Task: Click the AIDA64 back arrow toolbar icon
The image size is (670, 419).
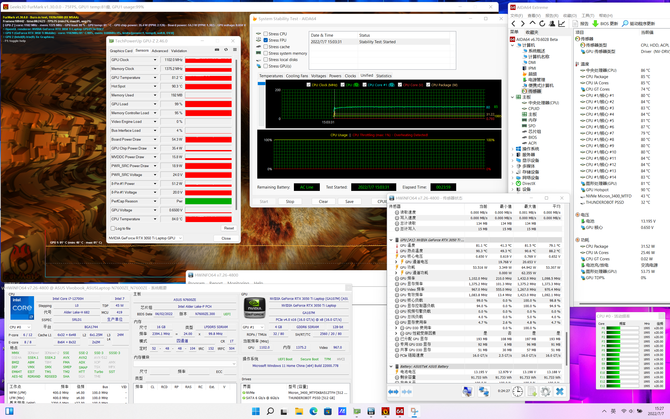Action: tap(515, 23)
